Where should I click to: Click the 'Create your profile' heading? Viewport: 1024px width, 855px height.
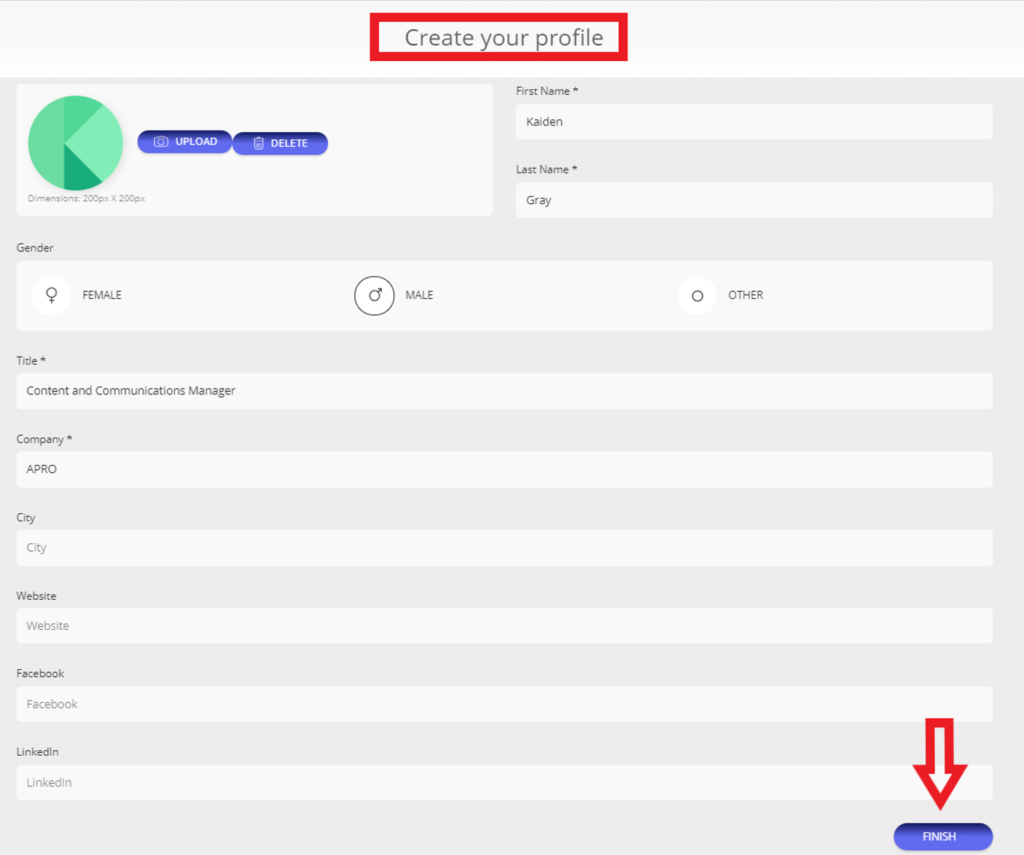504,38
